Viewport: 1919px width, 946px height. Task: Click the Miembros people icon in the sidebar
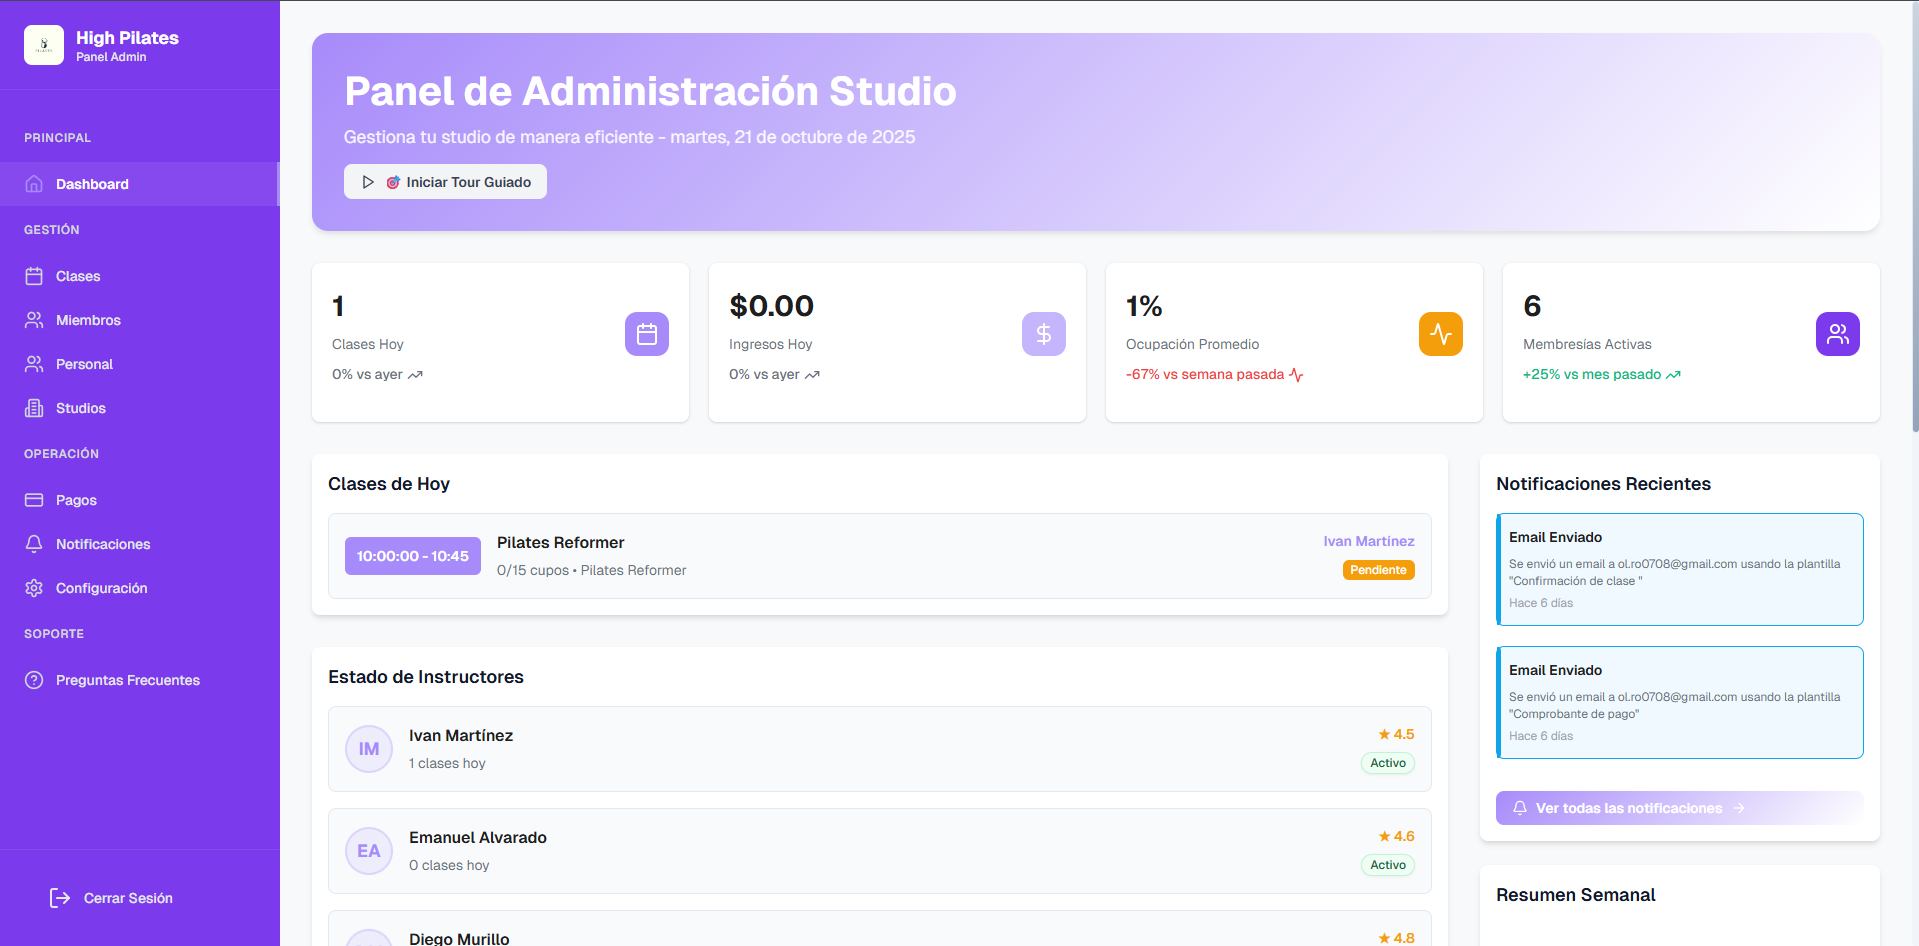33,320
